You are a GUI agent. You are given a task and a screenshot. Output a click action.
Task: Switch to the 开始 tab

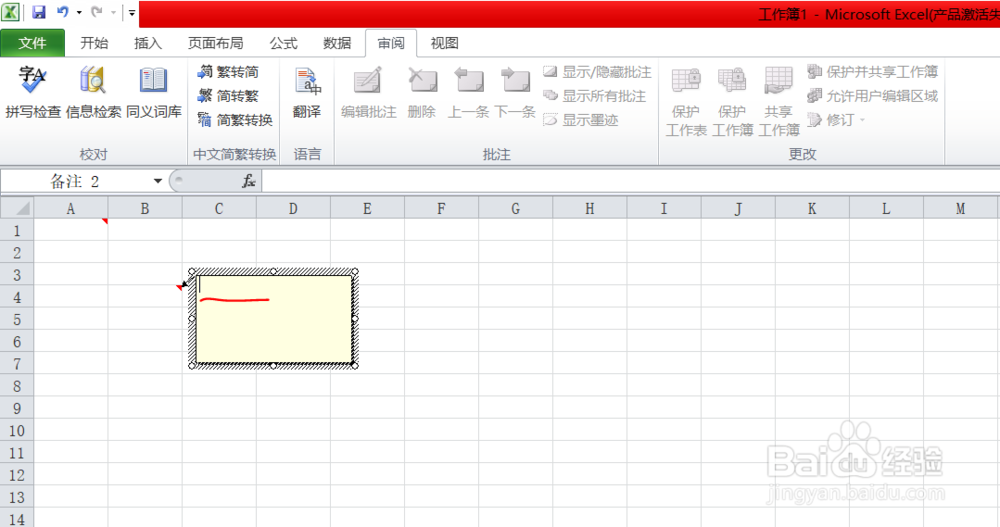coord(94,43)
